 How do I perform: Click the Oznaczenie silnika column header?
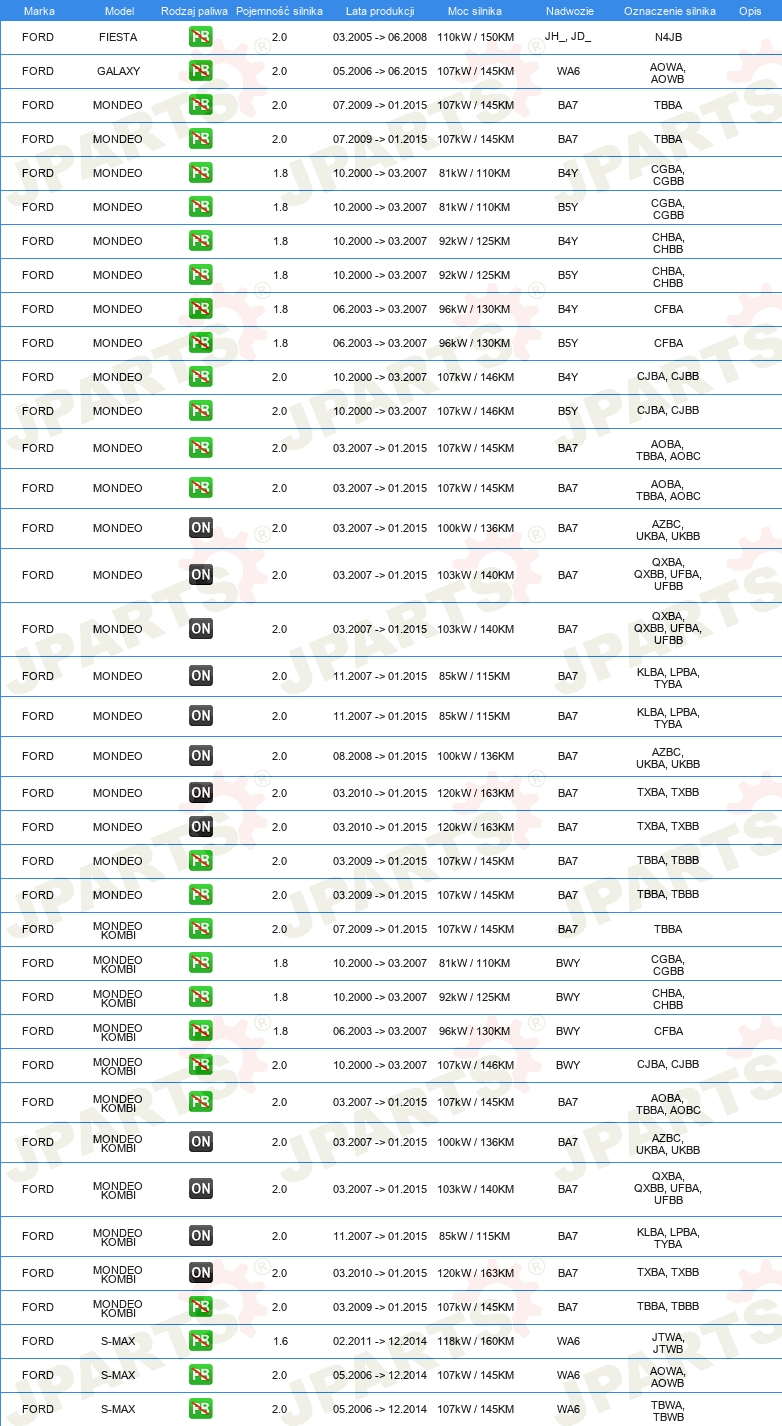[x=669, y=10]
